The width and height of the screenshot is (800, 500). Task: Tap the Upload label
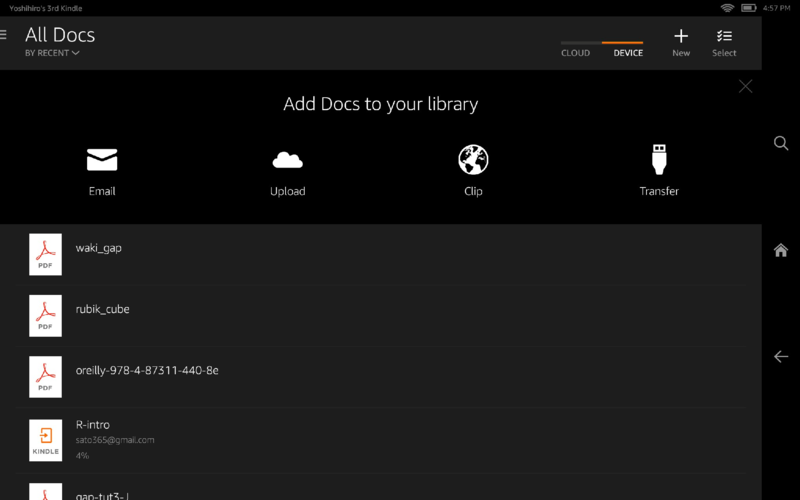click(x=288, y=191)
